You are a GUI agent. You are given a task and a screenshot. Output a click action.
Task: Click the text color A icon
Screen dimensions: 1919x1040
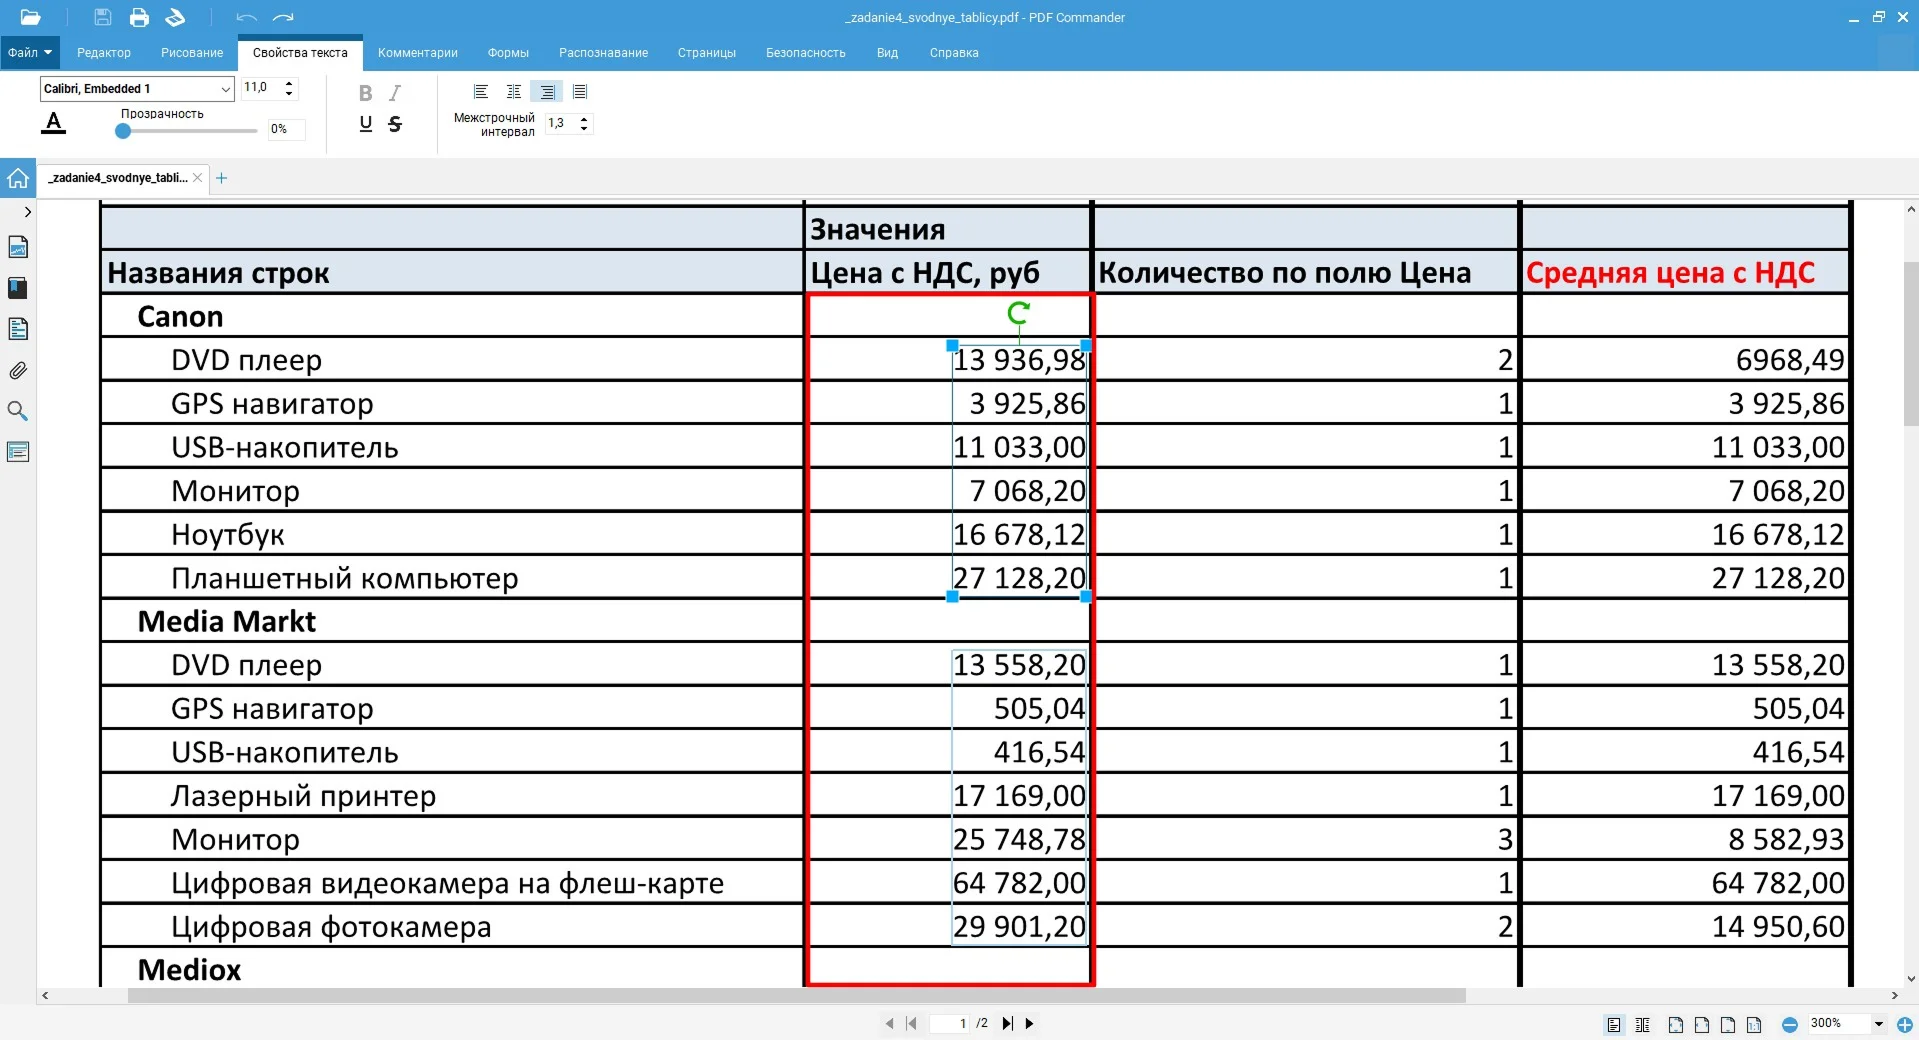click(54, 123)
